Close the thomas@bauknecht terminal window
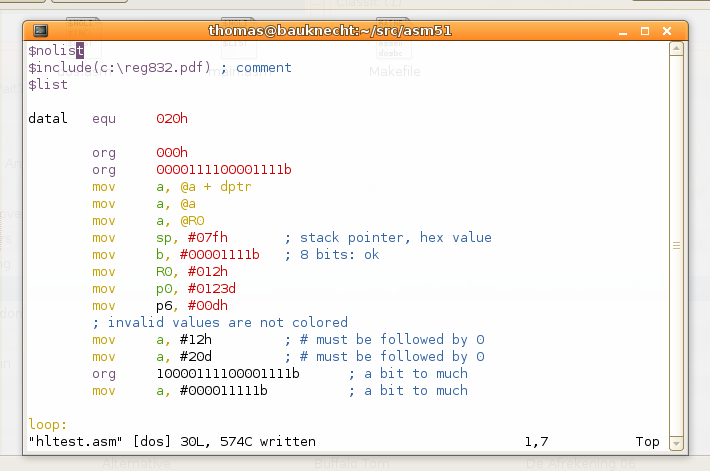 (667, 31)
